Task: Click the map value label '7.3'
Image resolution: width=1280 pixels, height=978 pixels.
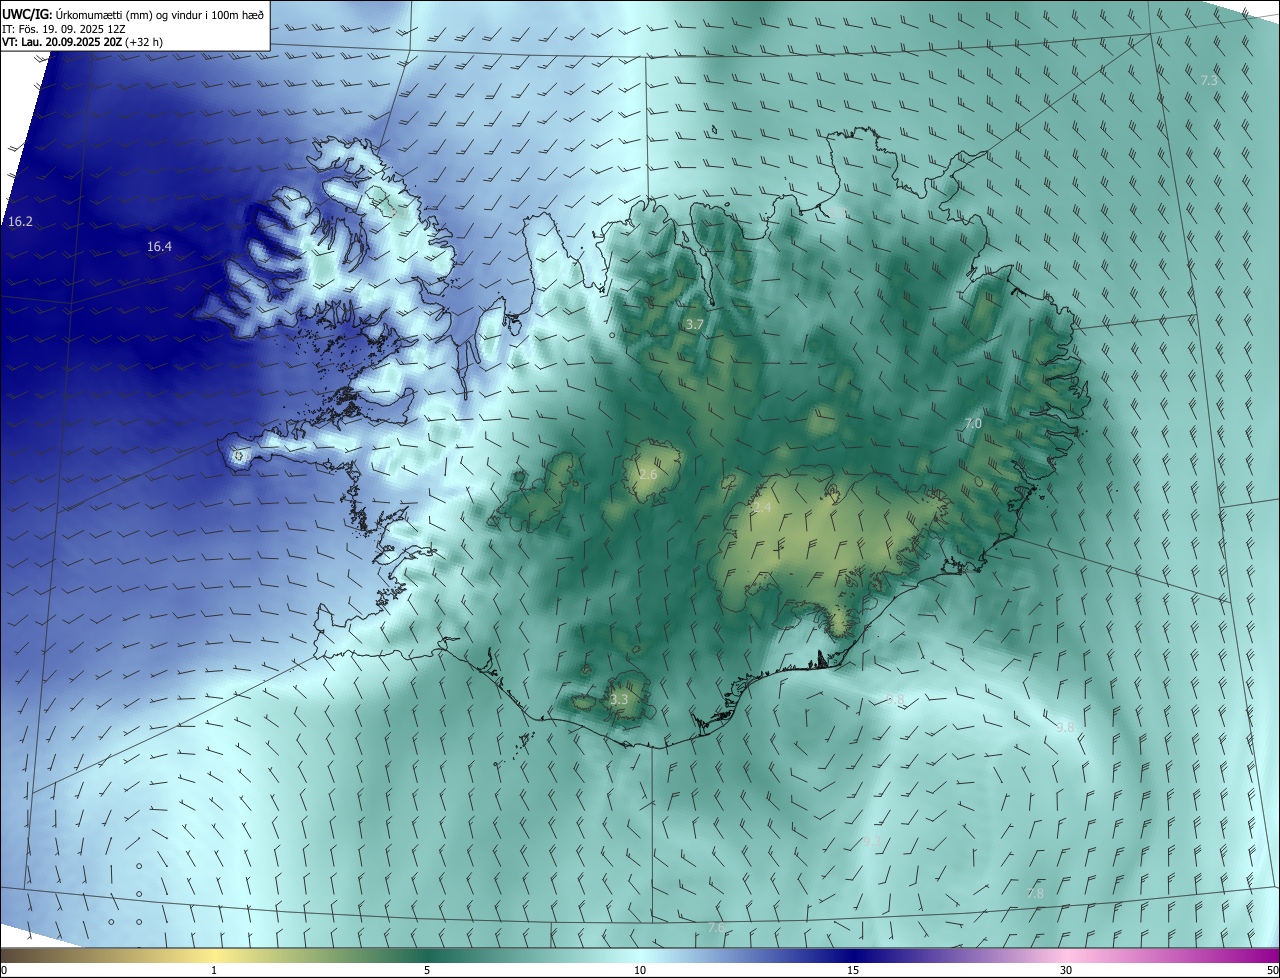Action: point(1209,79)
